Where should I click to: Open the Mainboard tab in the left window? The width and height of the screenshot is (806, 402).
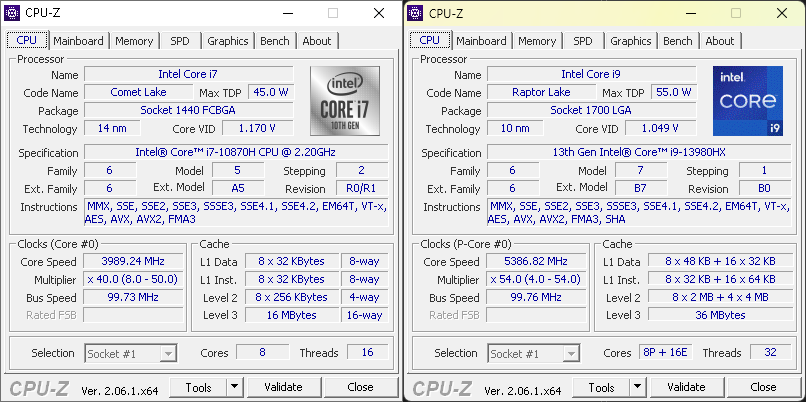[78, 41]
